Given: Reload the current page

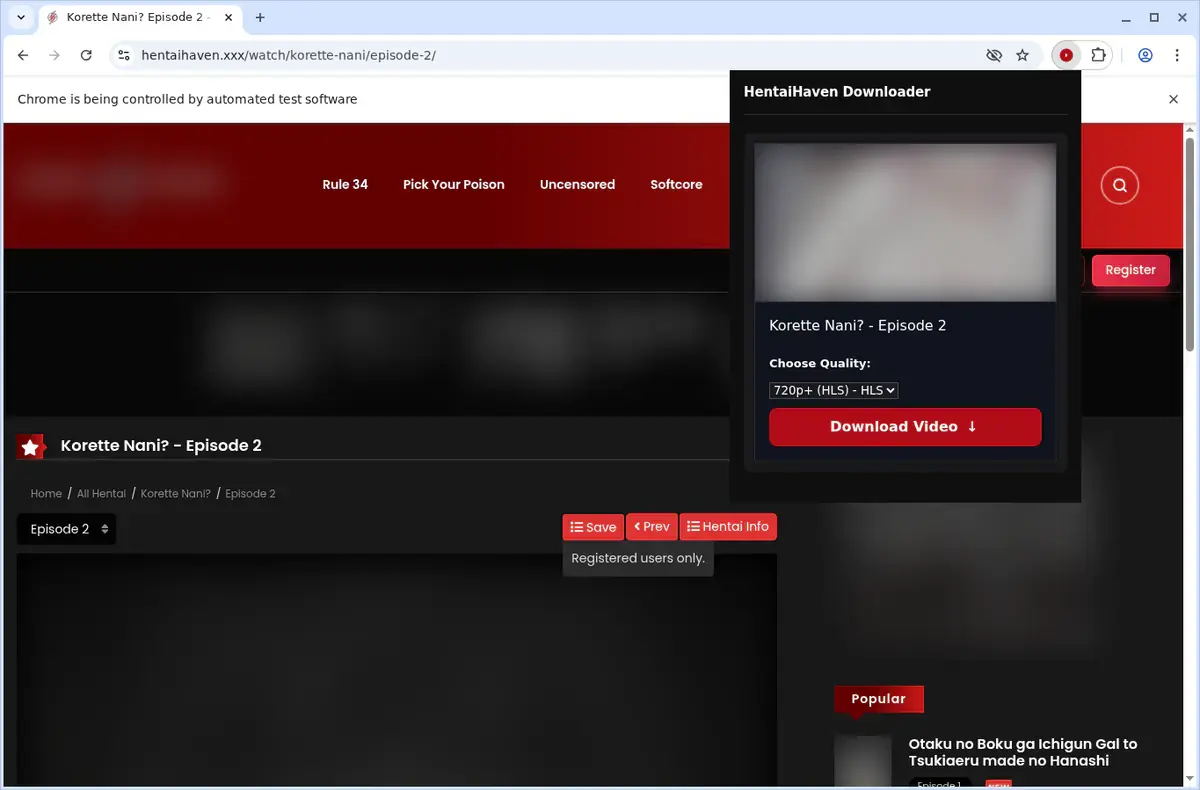Looking at the screenshot, I should [x=86, y=55].
